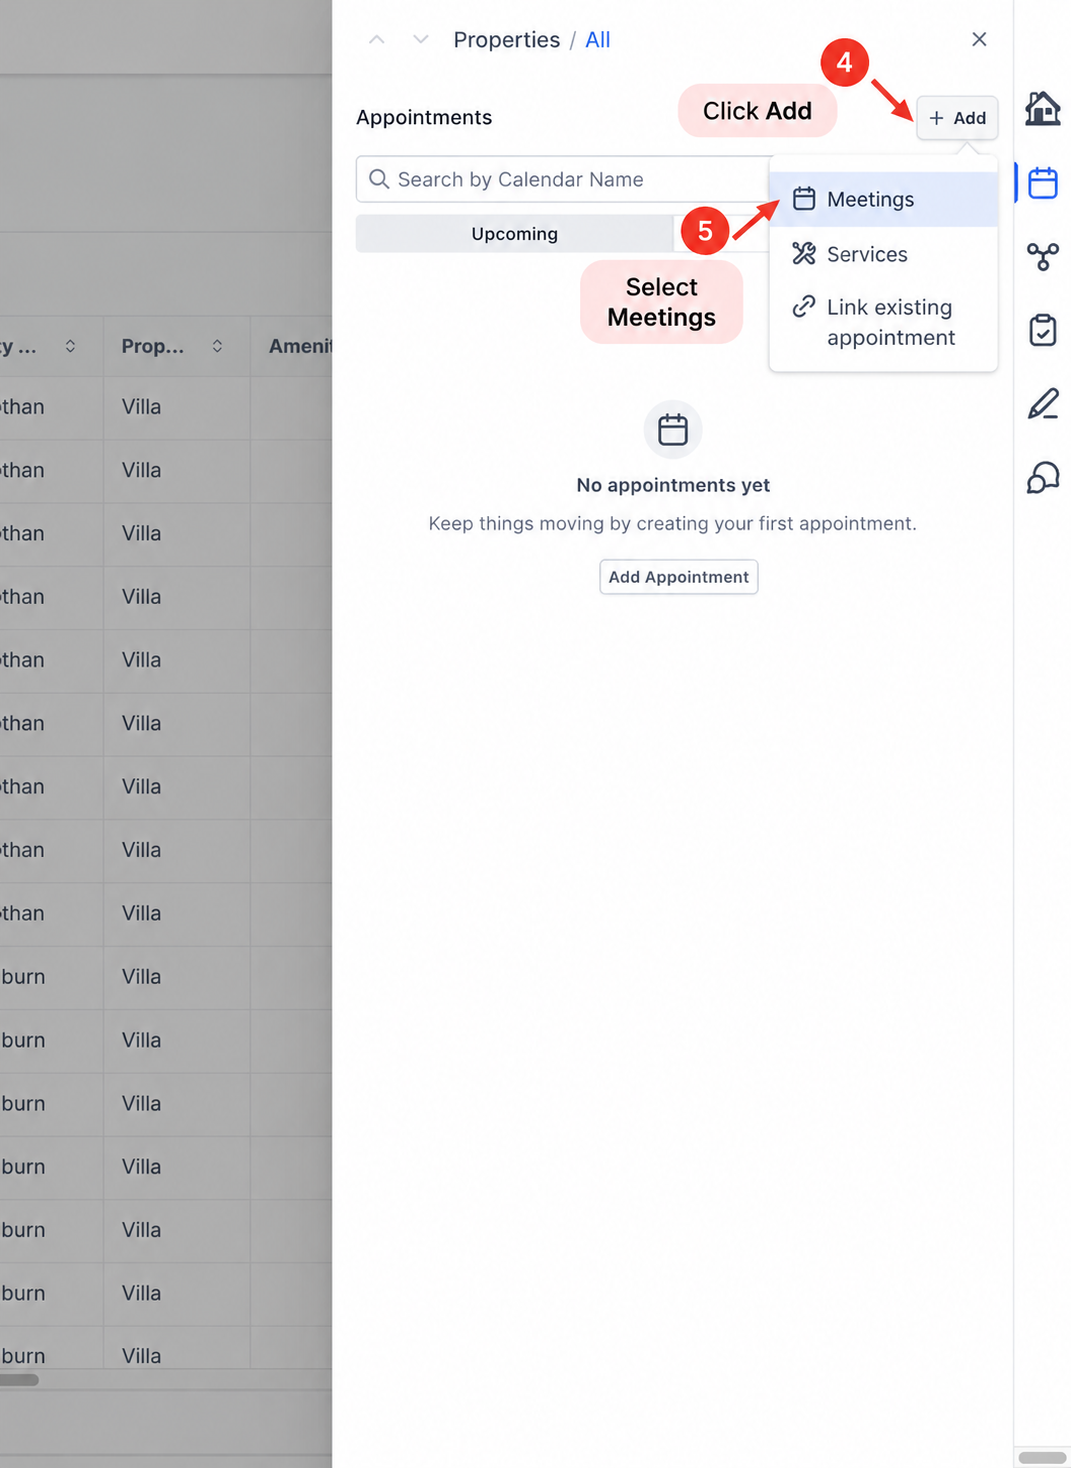Viewport: 1071px width, 1468px height.
Task: Click the Prop... column header text
Action: tap(153, 346)
